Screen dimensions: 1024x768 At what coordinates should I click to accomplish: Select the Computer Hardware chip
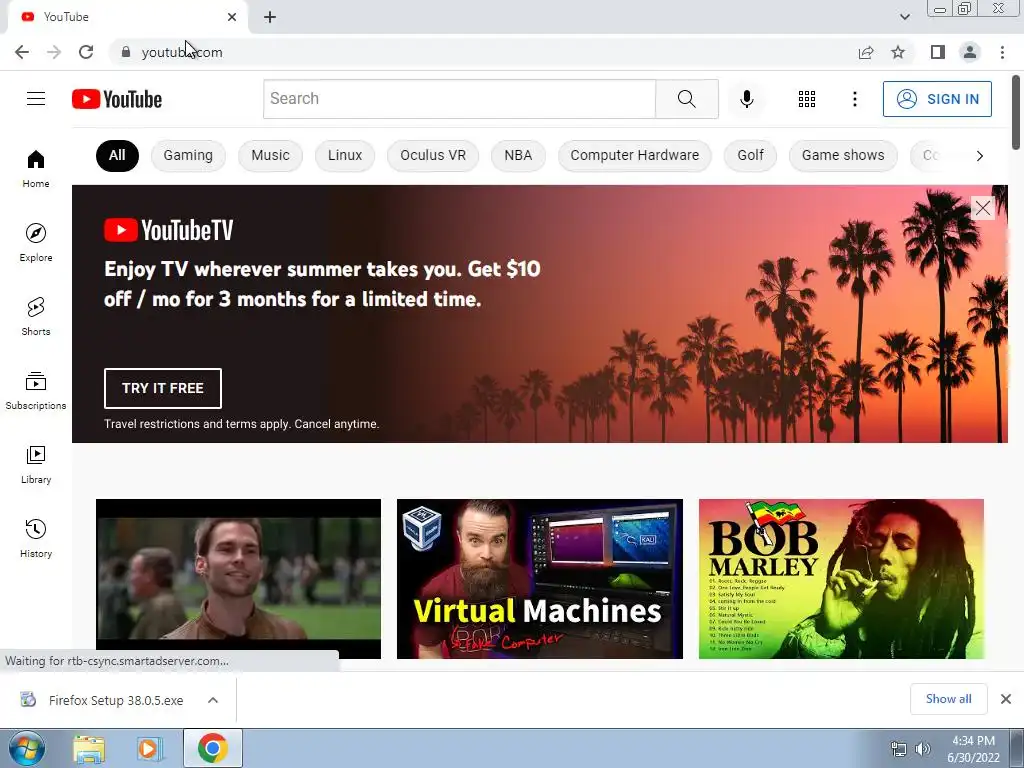[635, 155]
